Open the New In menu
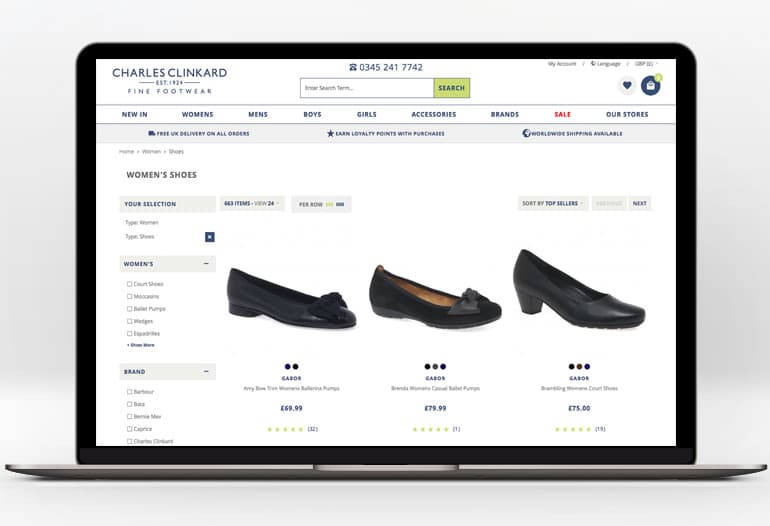 [x=135, y=114]
